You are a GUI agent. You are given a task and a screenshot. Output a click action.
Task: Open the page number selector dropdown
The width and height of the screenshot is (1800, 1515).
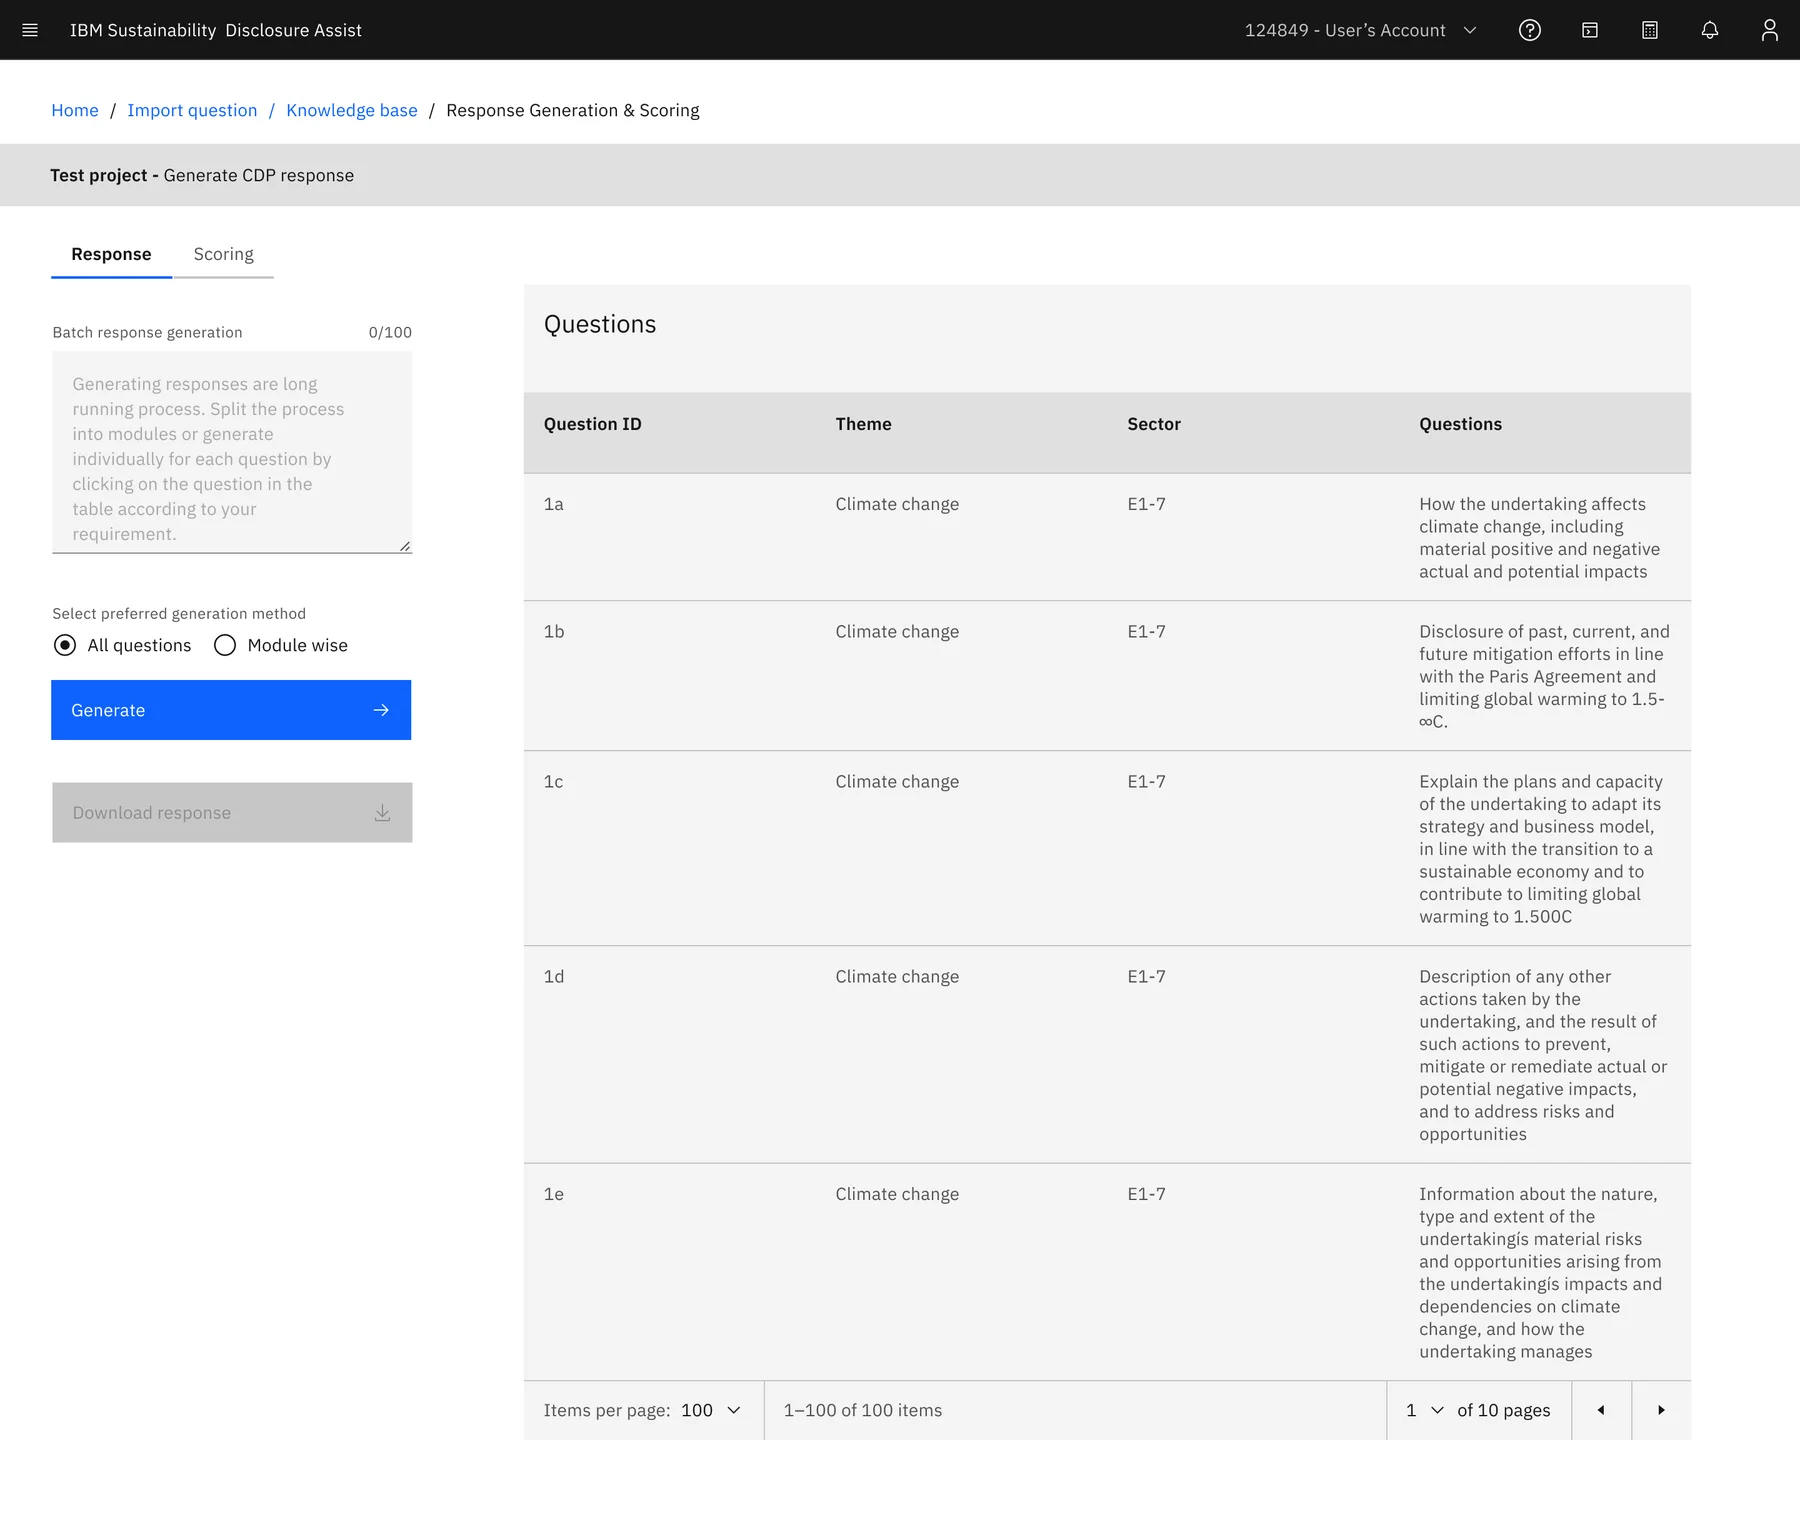click(x=1424, y=1410)
